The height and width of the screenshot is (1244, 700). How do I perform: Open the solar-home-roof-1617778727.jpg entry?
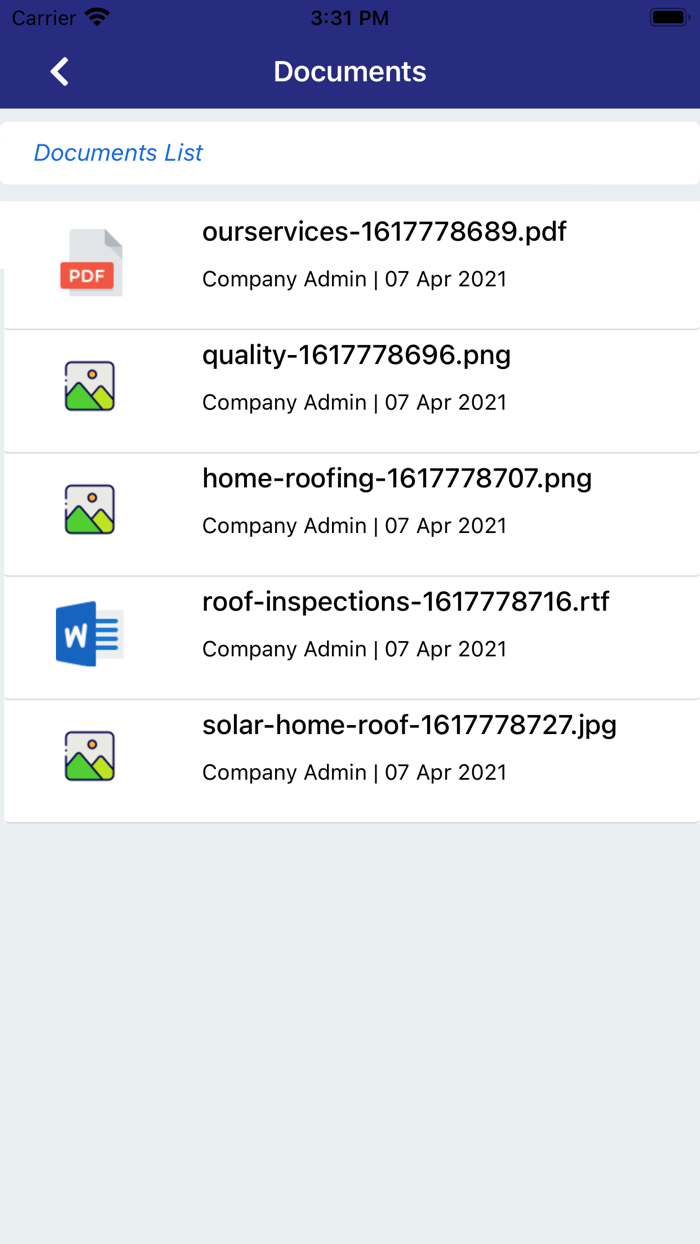point(409,724)
